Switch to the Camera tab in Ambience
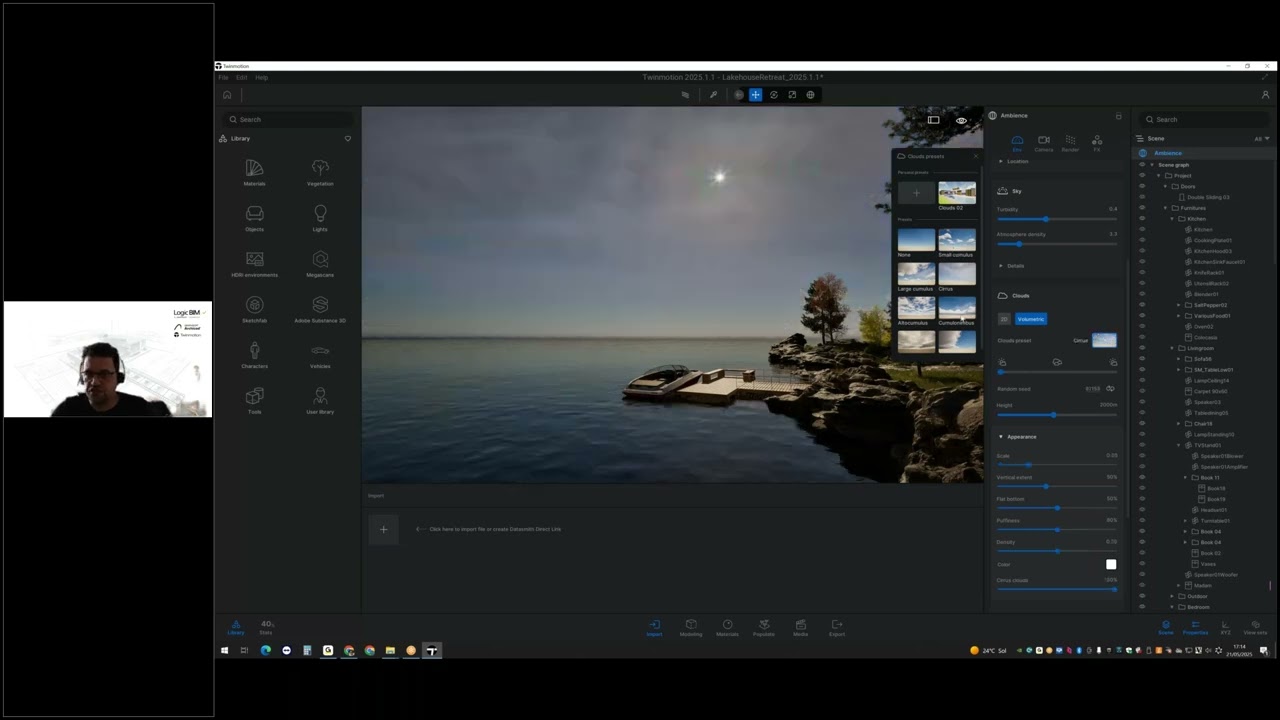 1043,143
